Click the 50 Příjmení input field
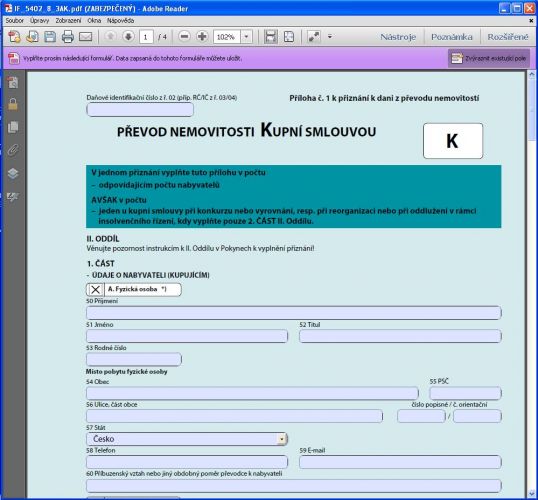This screenshot has height=500, width=538. click(294, 313)
